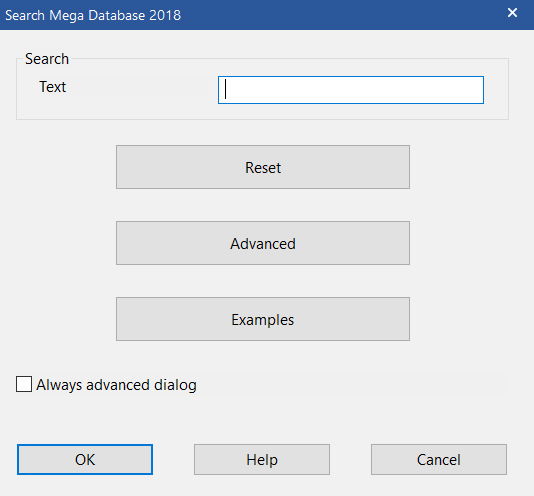This screenshot has height=496, width=534.
Task: Confirm the search with OK
Action: coord(85,459)
